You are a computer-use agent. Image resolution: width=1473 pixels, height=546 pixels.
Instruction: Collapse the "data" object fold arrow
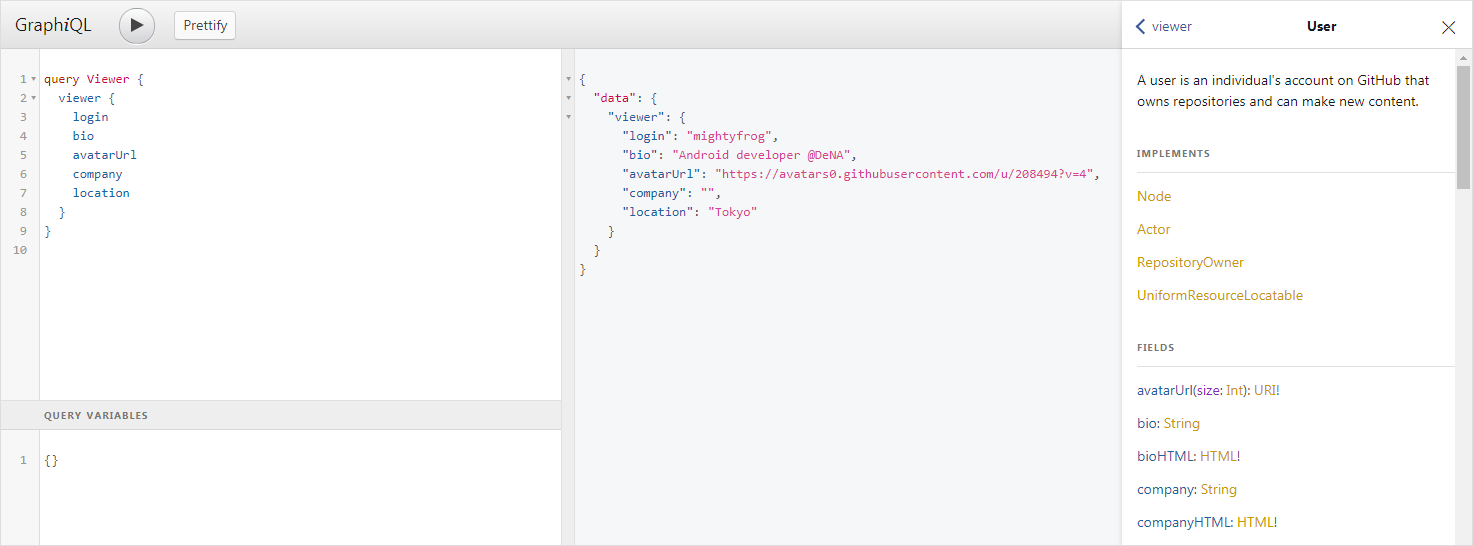click(569, 98)
